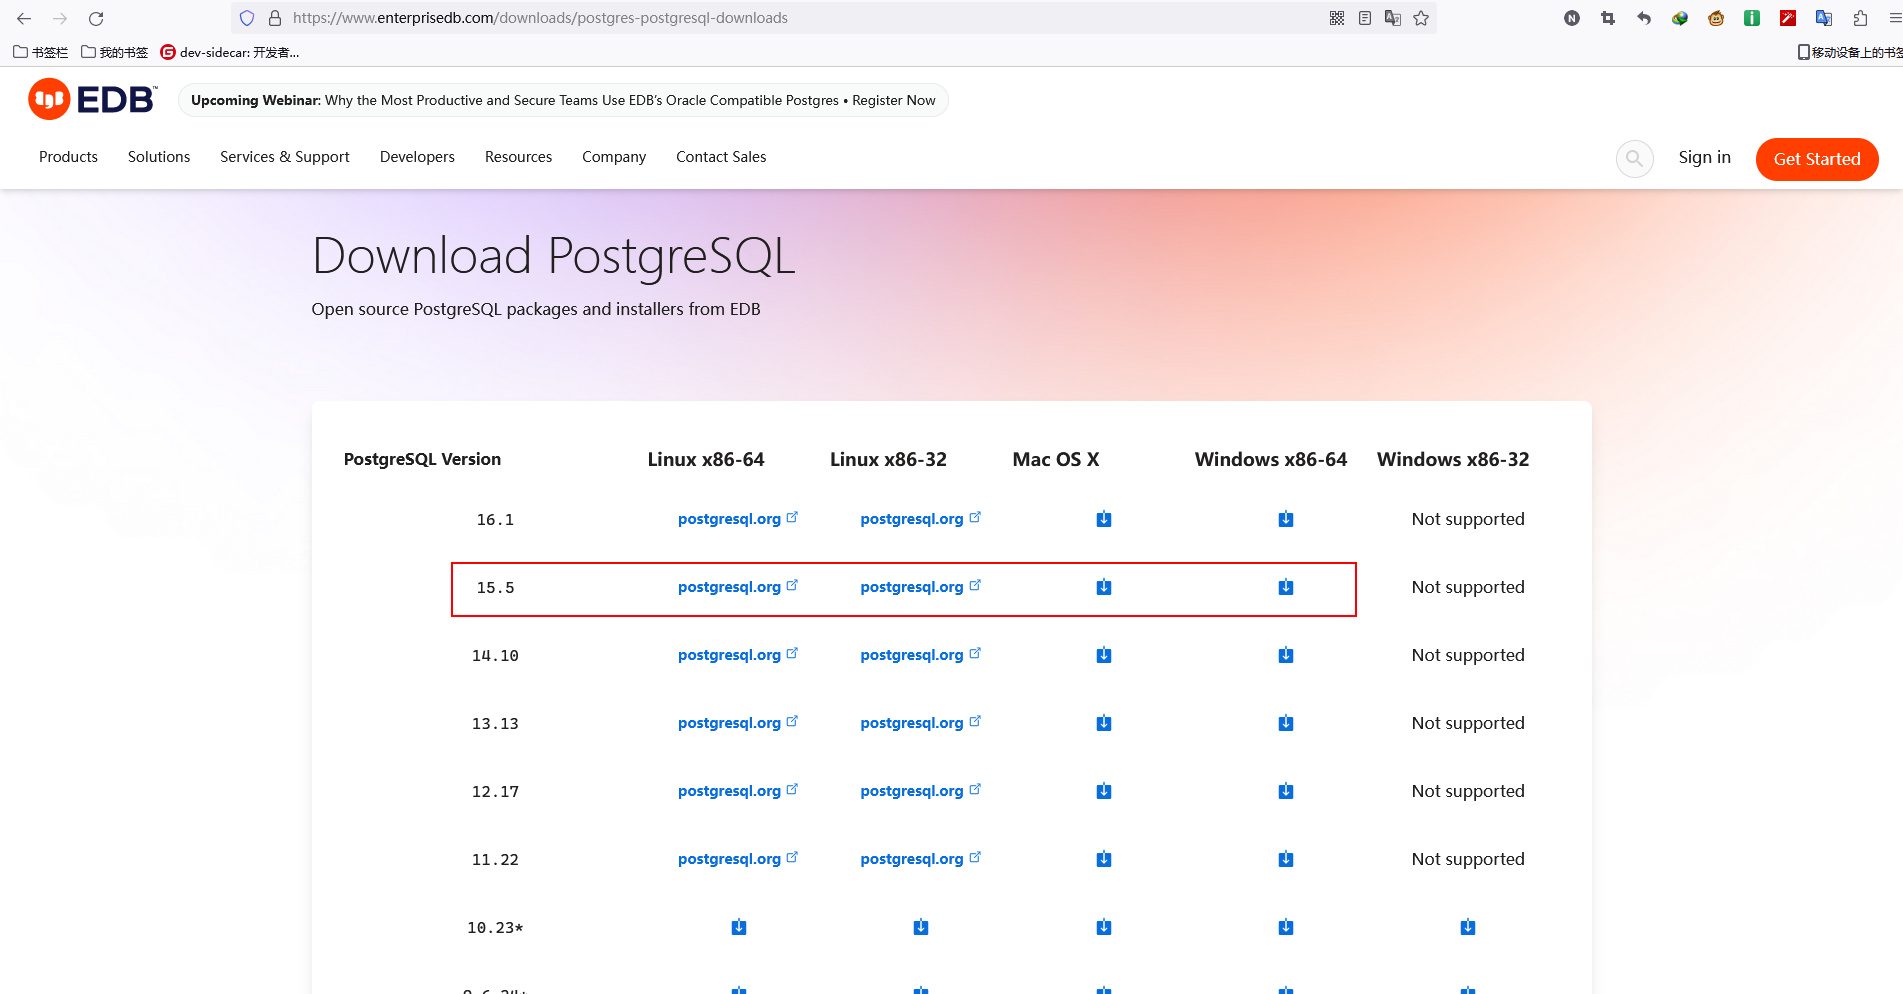Open the 我的书签 bookmarks folder
The width and height of the screenshot is (1903, 994).
(115, 52)
